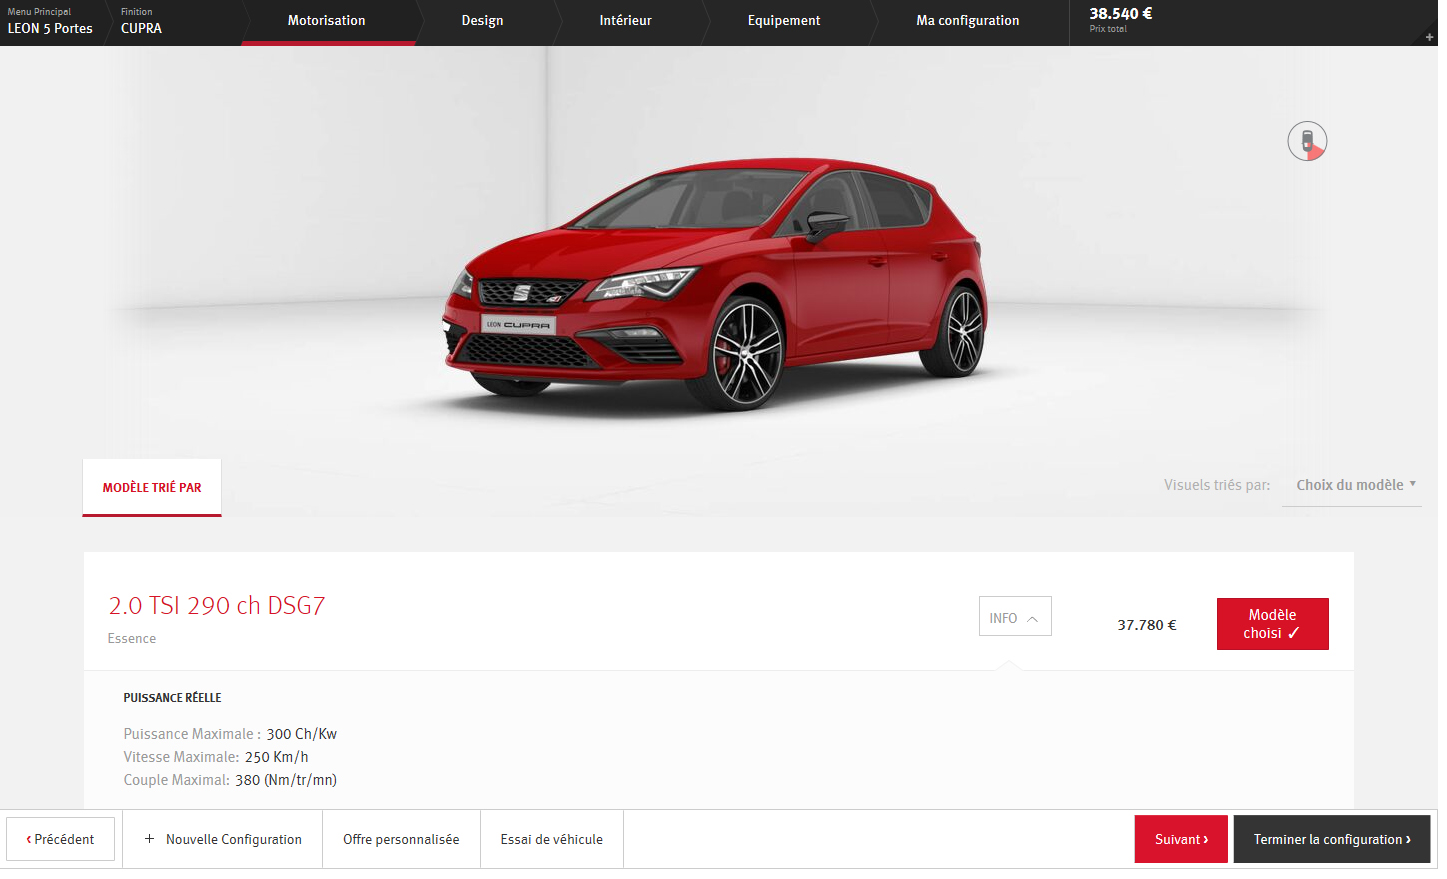The image size is (1447, 879).
Task: Select the 2.0 TSI 290 ch DSG7 title
Action: (x=217, y=606)
